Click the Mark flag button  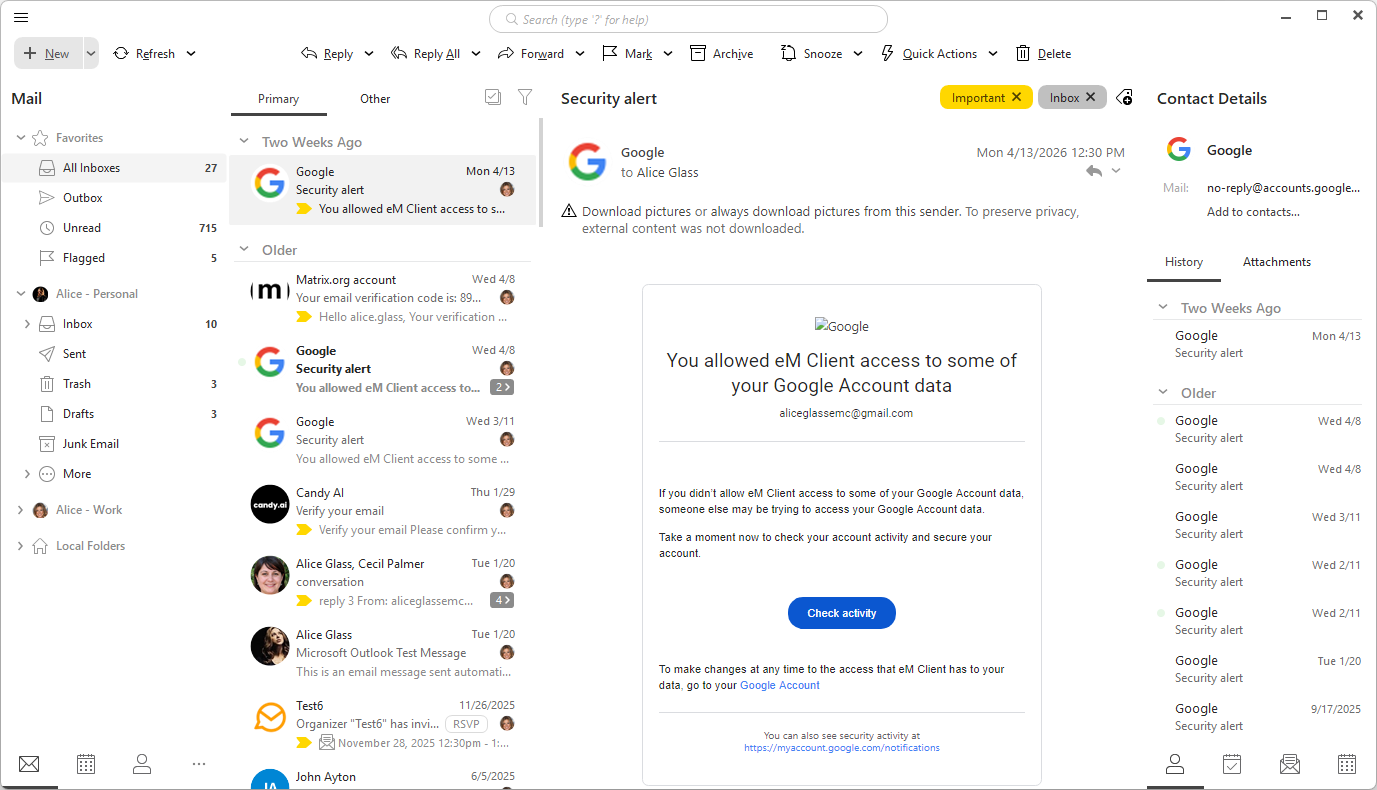coord(627,54)
